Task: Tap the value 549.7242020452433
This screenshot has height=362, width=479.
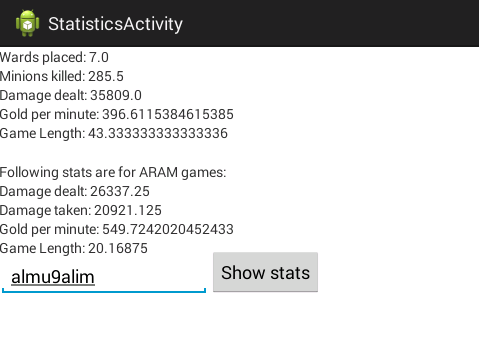Action: (x=168, y=229)
